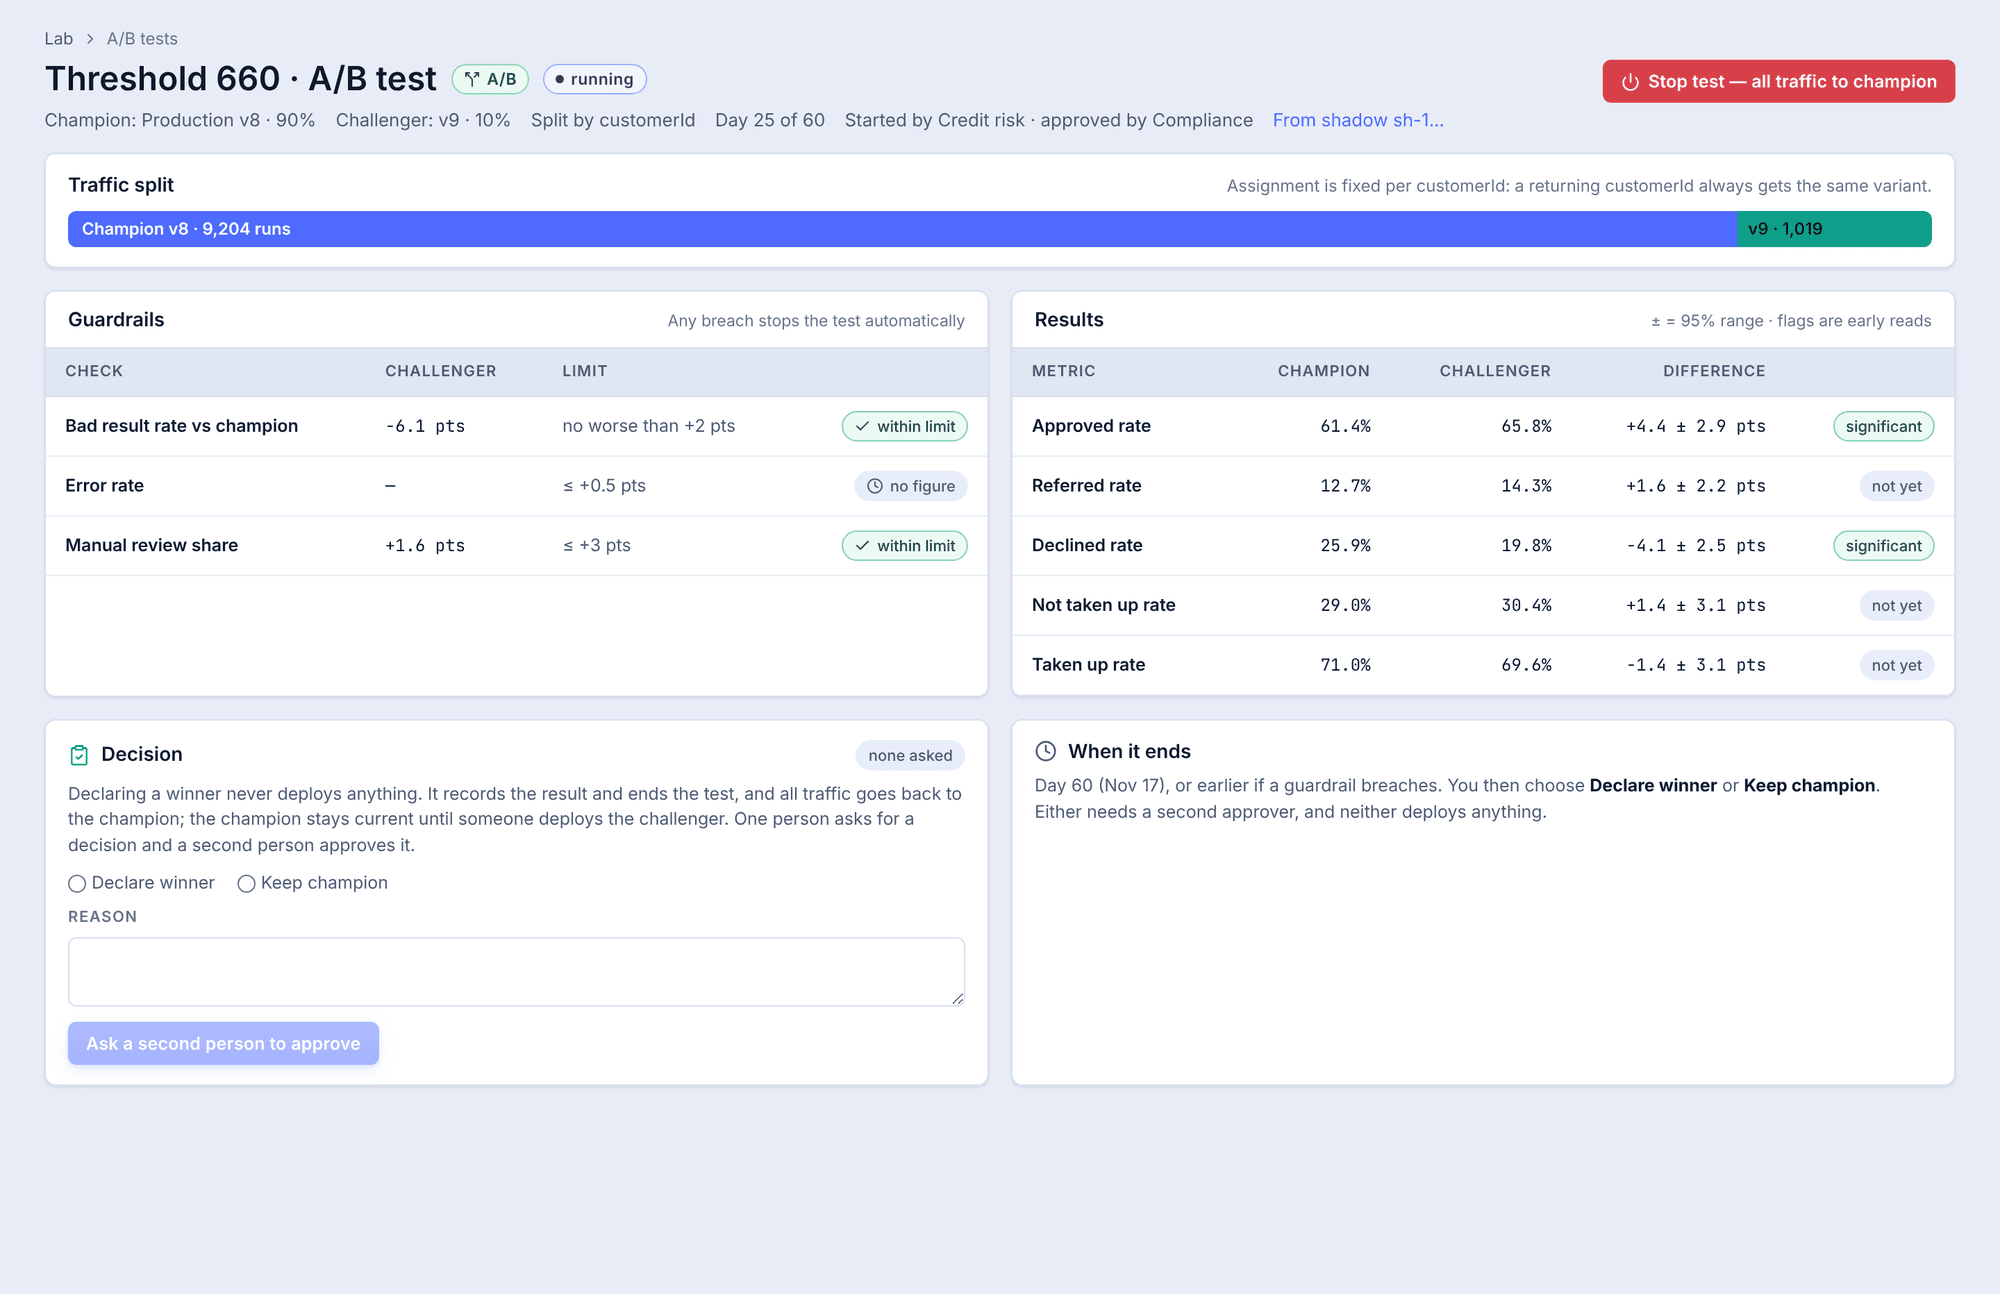Click the Split by customerId text
Viewport: 2000px width, 1294px height.
coord(613,120)
